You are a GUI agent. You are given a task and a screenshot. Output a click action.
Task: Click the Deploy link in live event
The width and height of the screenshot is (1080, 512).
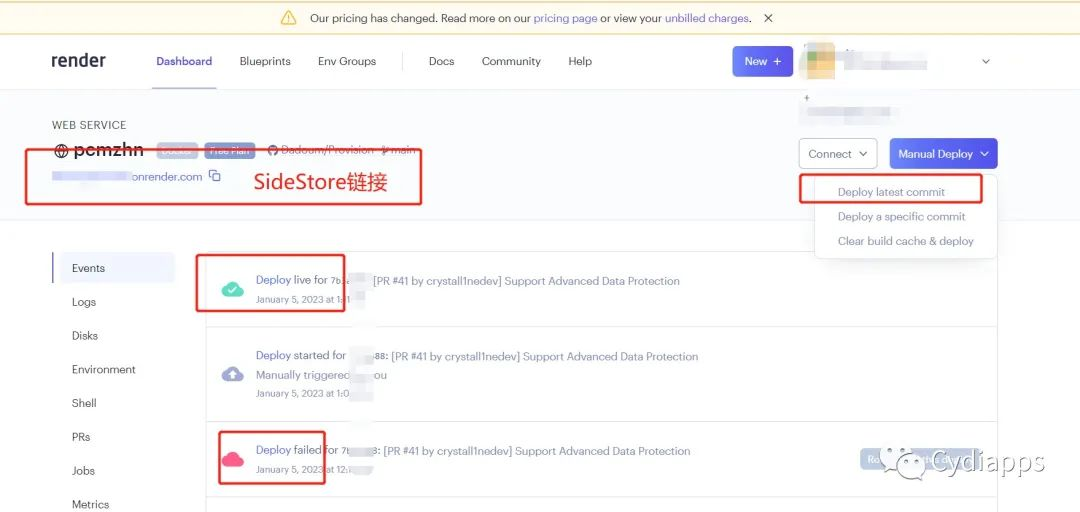point(273,280)
